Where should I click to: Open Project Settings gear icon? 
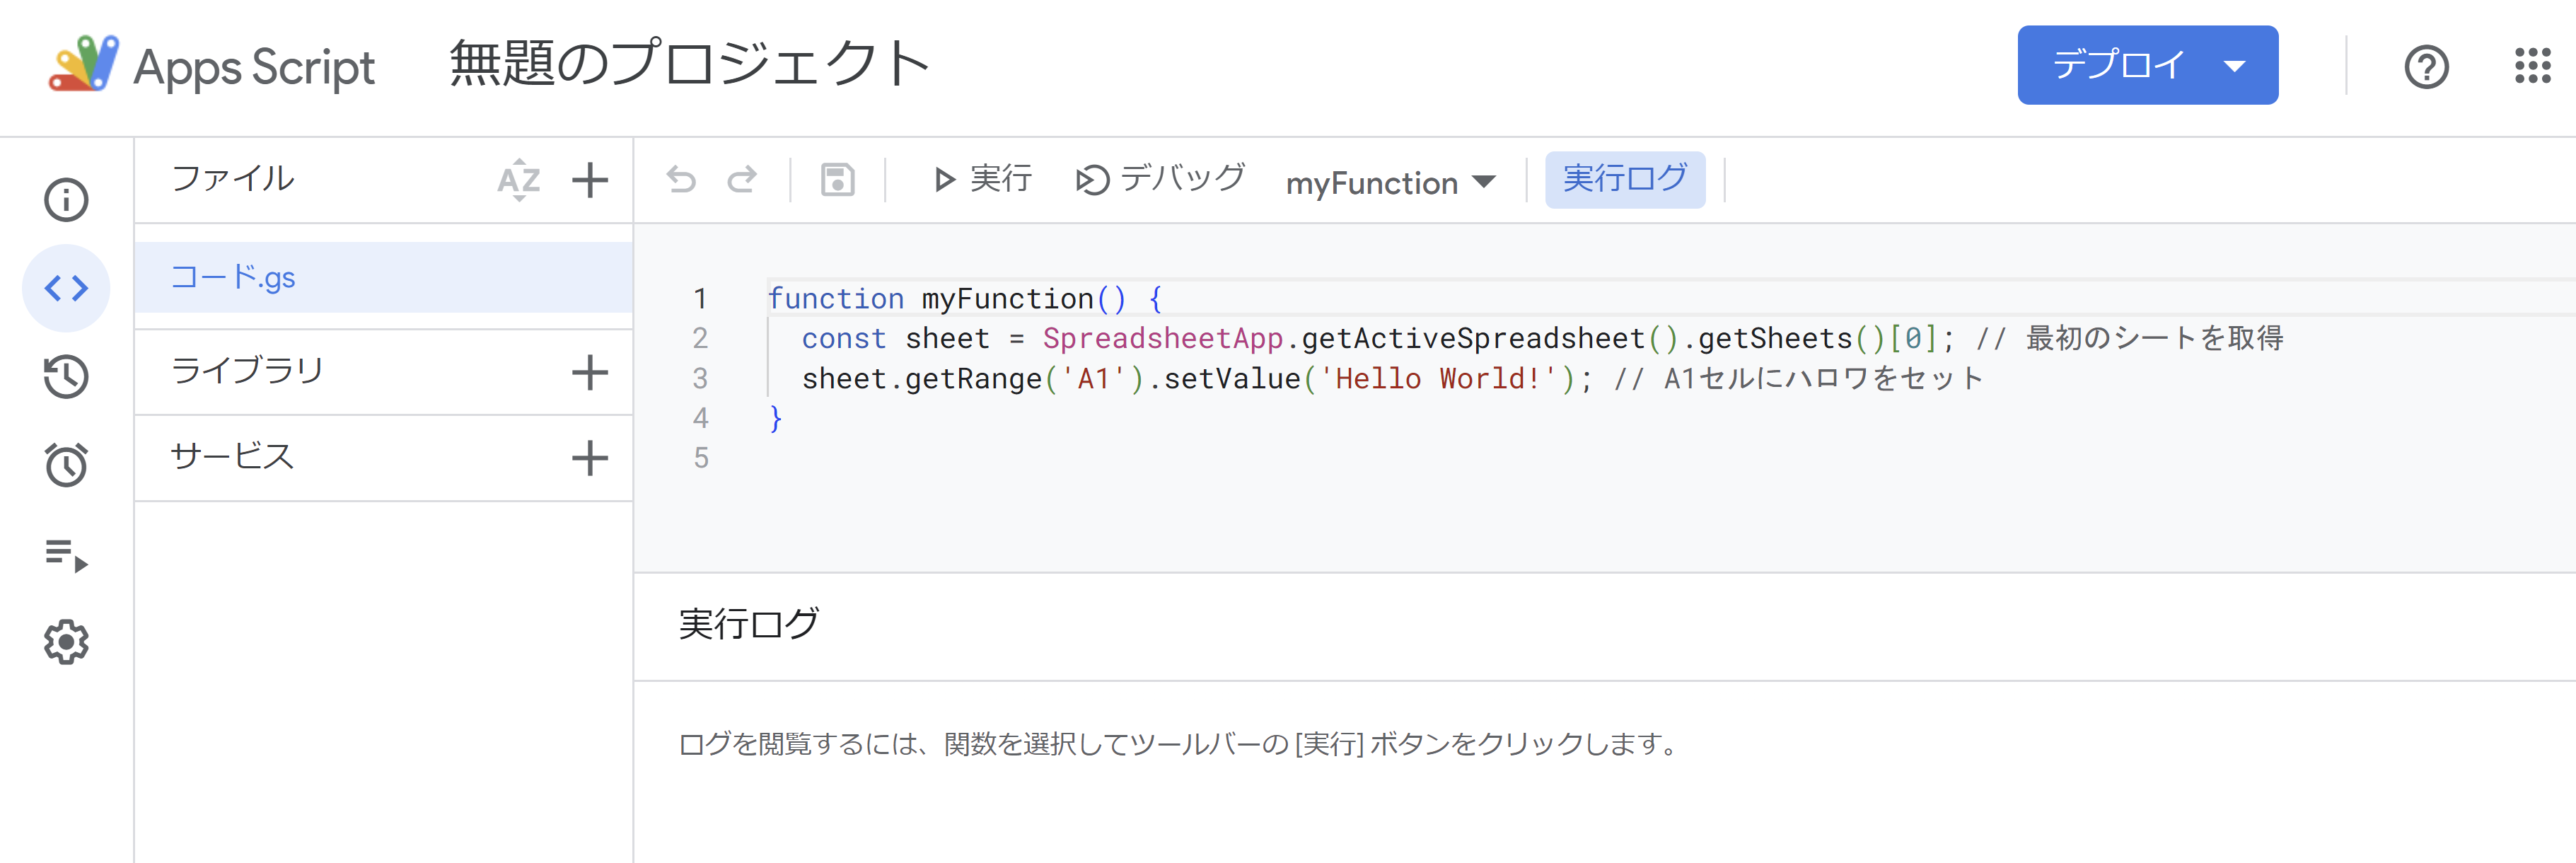point(66,642)
